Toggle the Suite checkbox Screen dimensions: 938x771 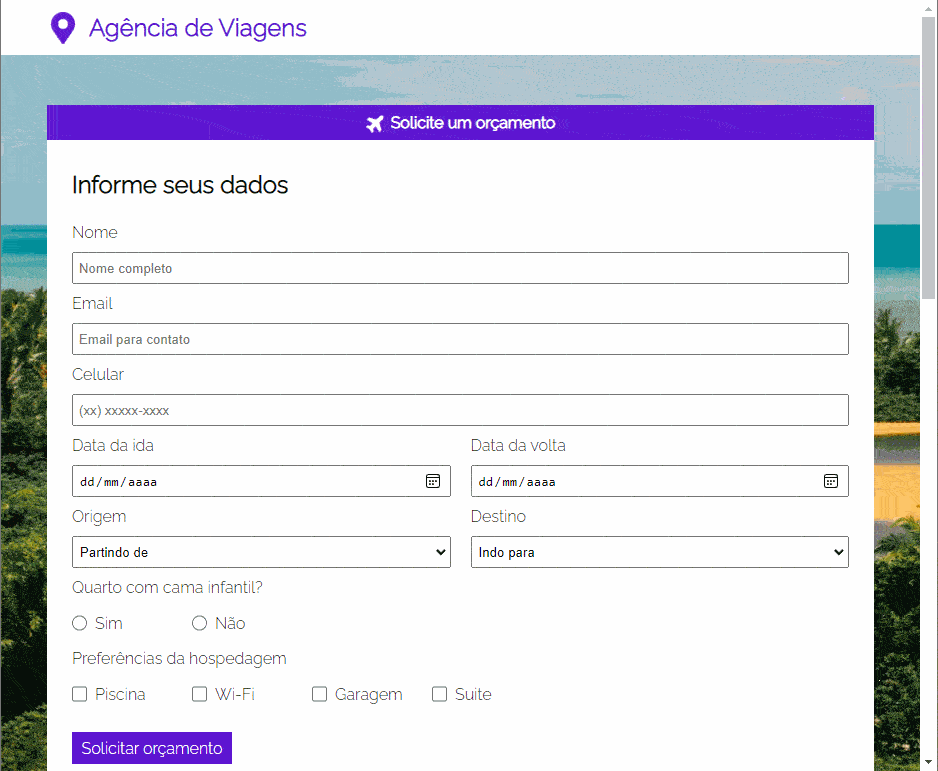[440, 694]
